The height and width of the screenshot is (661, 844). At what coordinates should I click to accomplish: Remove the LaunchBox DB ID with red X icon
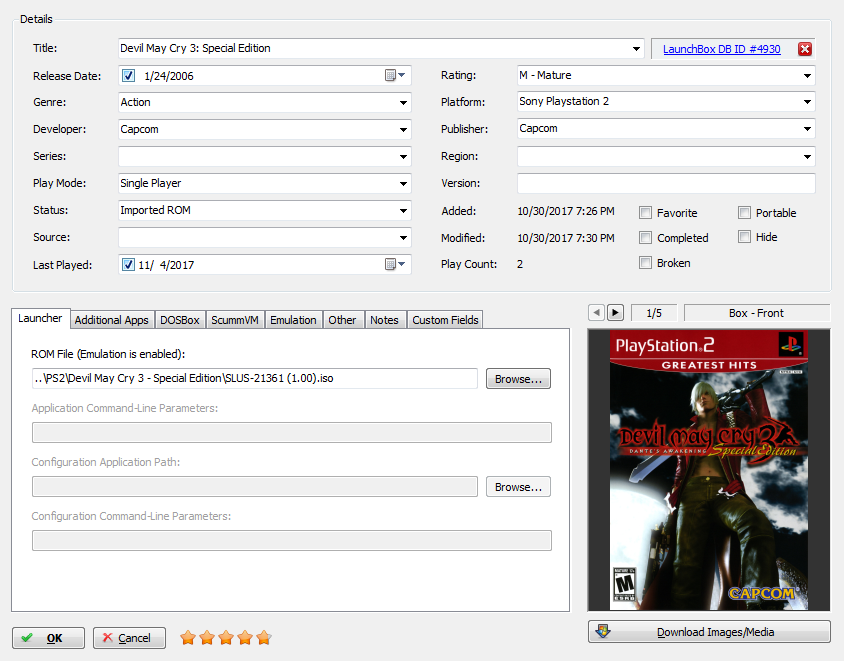click(805, 49)
